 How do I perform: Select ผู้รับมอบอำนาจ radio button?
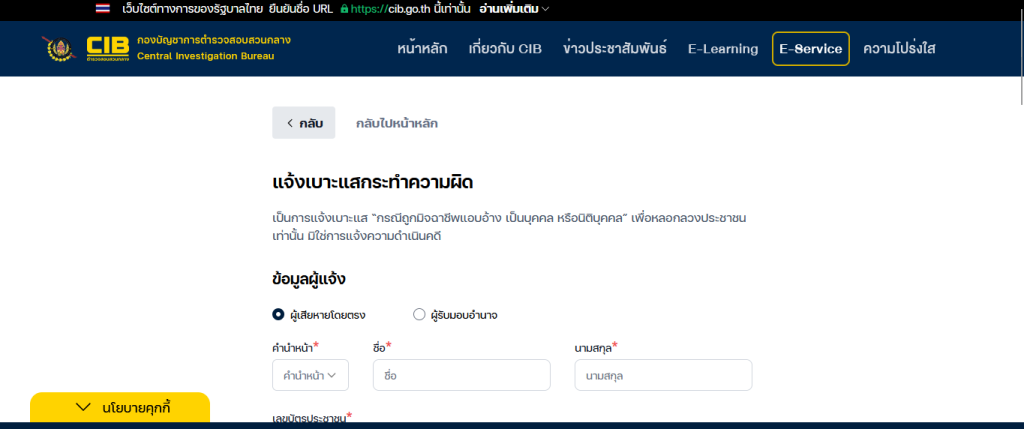pyautogui.click(x=419, y=314)
